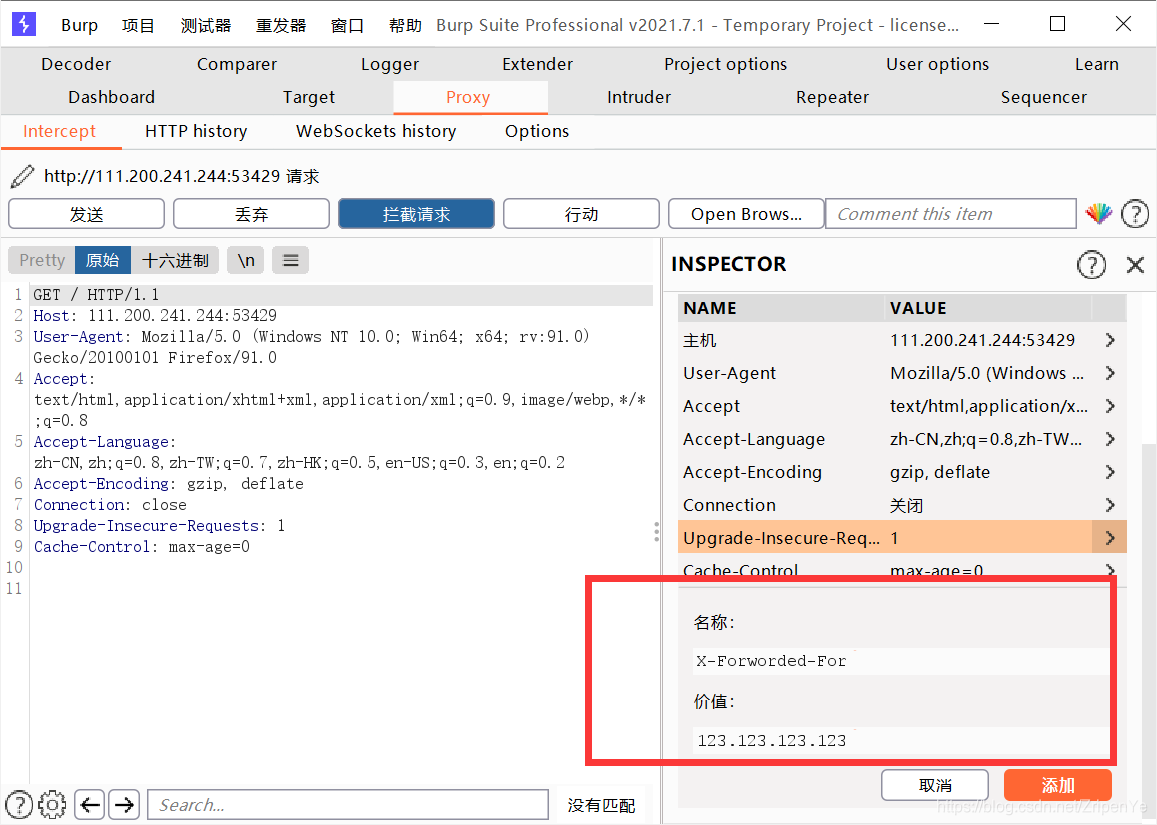Open the hamburger message editor menu icon
Viewport: 1157px width, 825px height.
coord(291,260)
